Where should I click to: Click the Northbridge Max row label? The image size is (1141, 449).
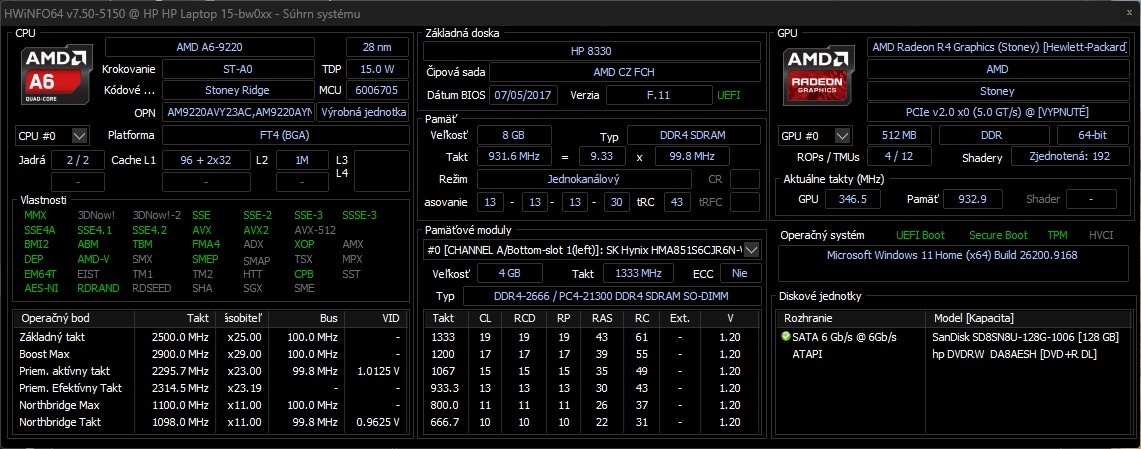59,405
